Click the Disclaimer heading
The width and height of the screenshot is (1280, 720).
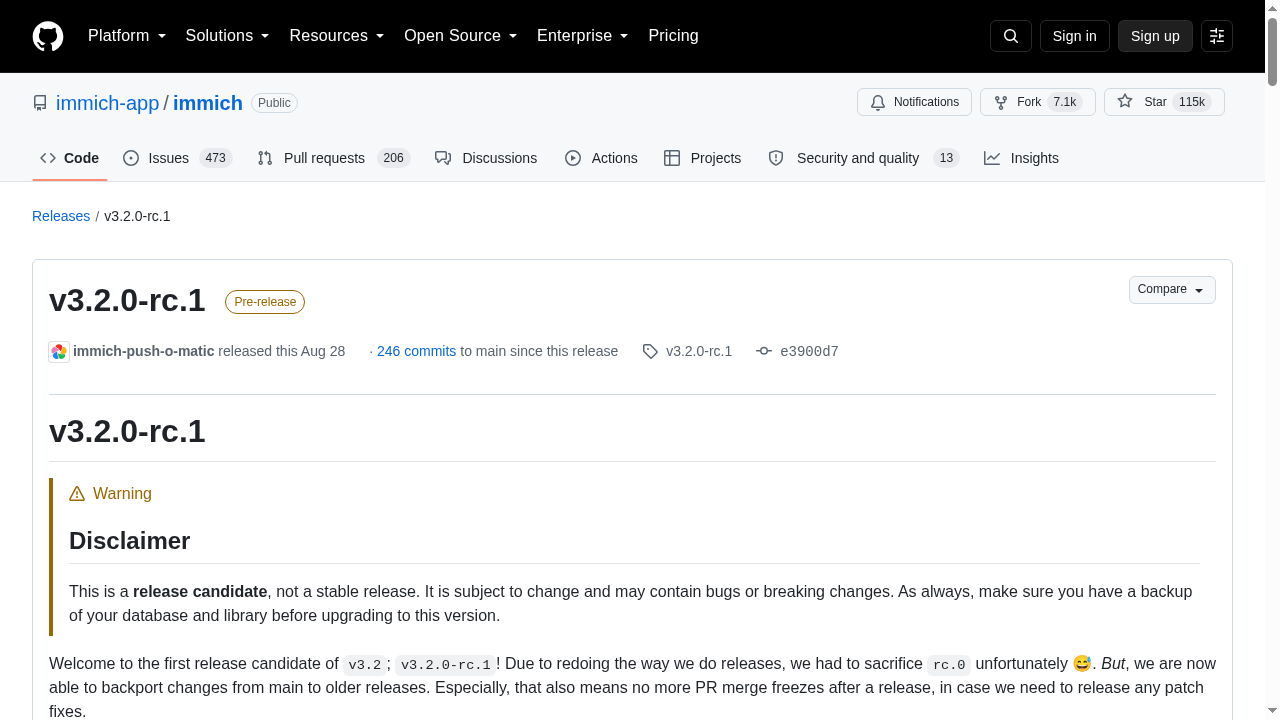click(130, 541)
